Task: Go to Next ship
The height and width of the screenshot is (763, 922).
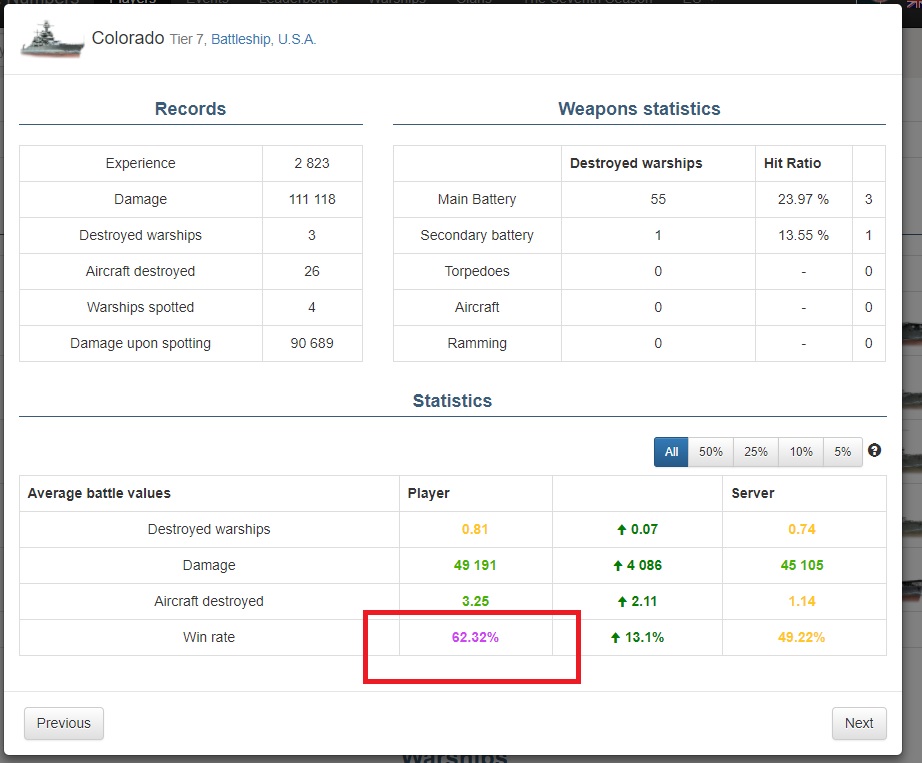Action: click(859, 723)
